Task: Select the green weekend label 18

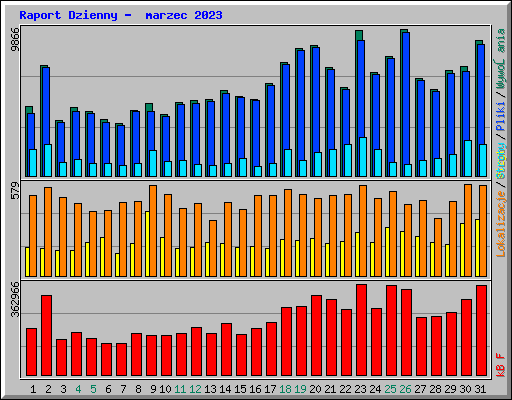Action: pos(285,389)
